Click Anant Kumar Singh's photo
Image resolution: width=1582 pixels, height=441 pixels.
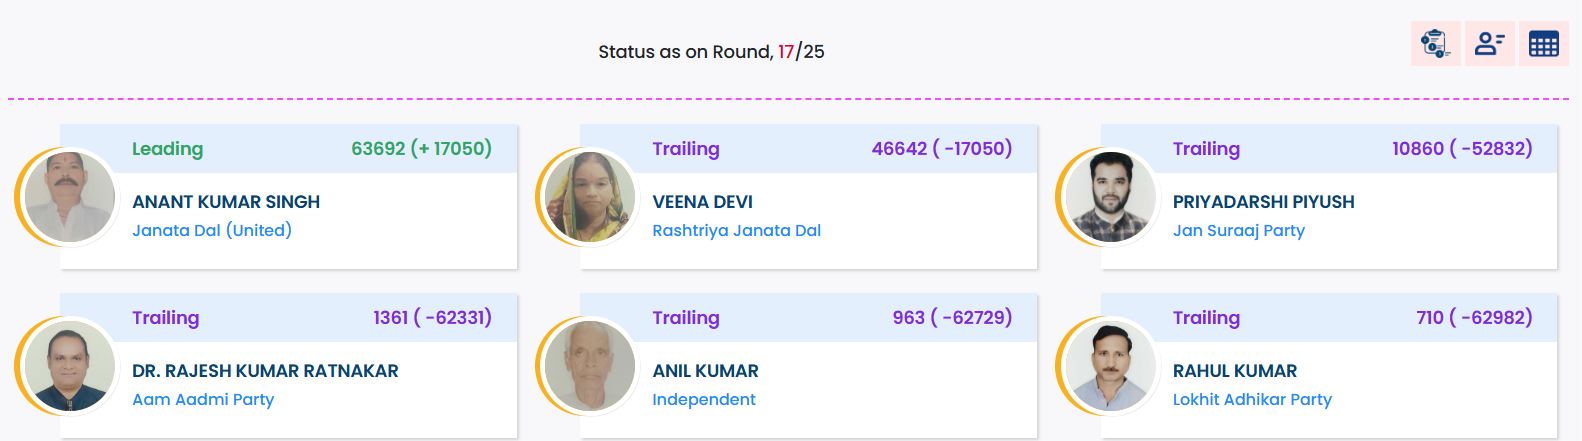point(69,197)
